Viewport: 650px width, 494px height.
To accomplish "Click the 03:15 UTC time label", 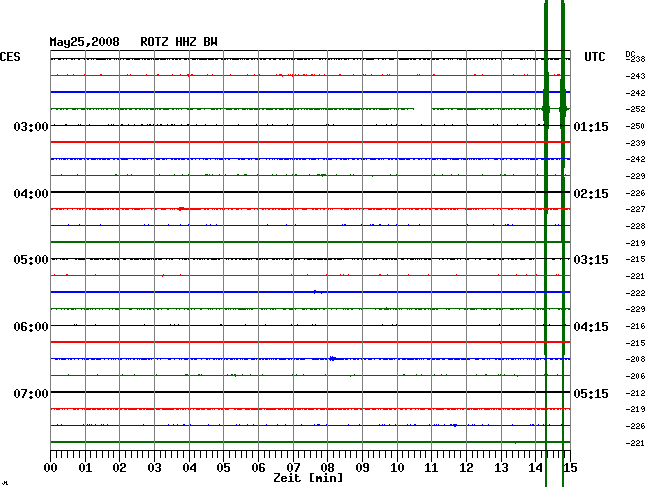I will click(x=591, y=260).
